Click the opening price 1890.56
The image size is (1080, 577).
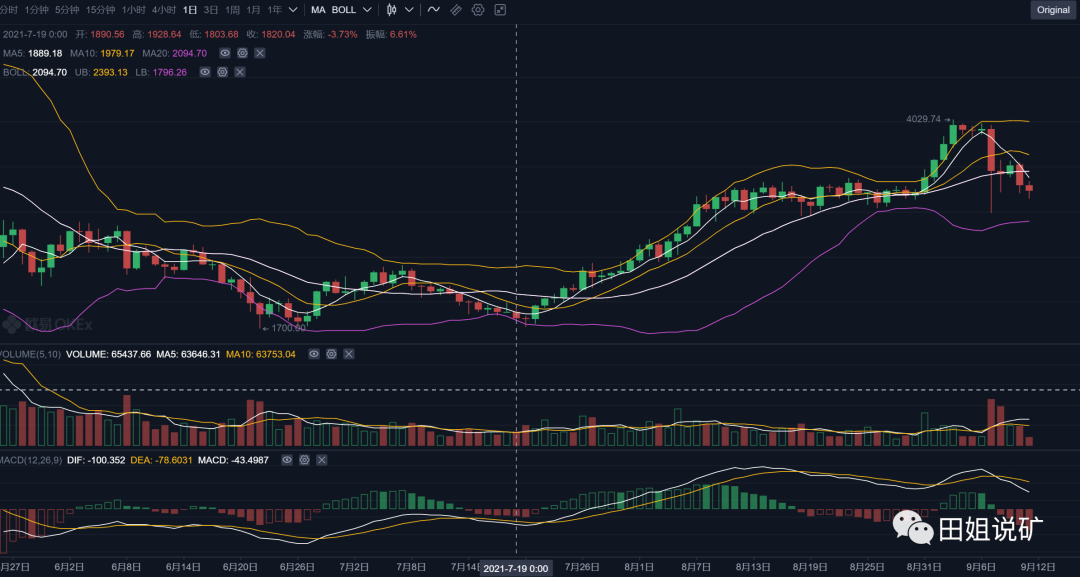107,34
